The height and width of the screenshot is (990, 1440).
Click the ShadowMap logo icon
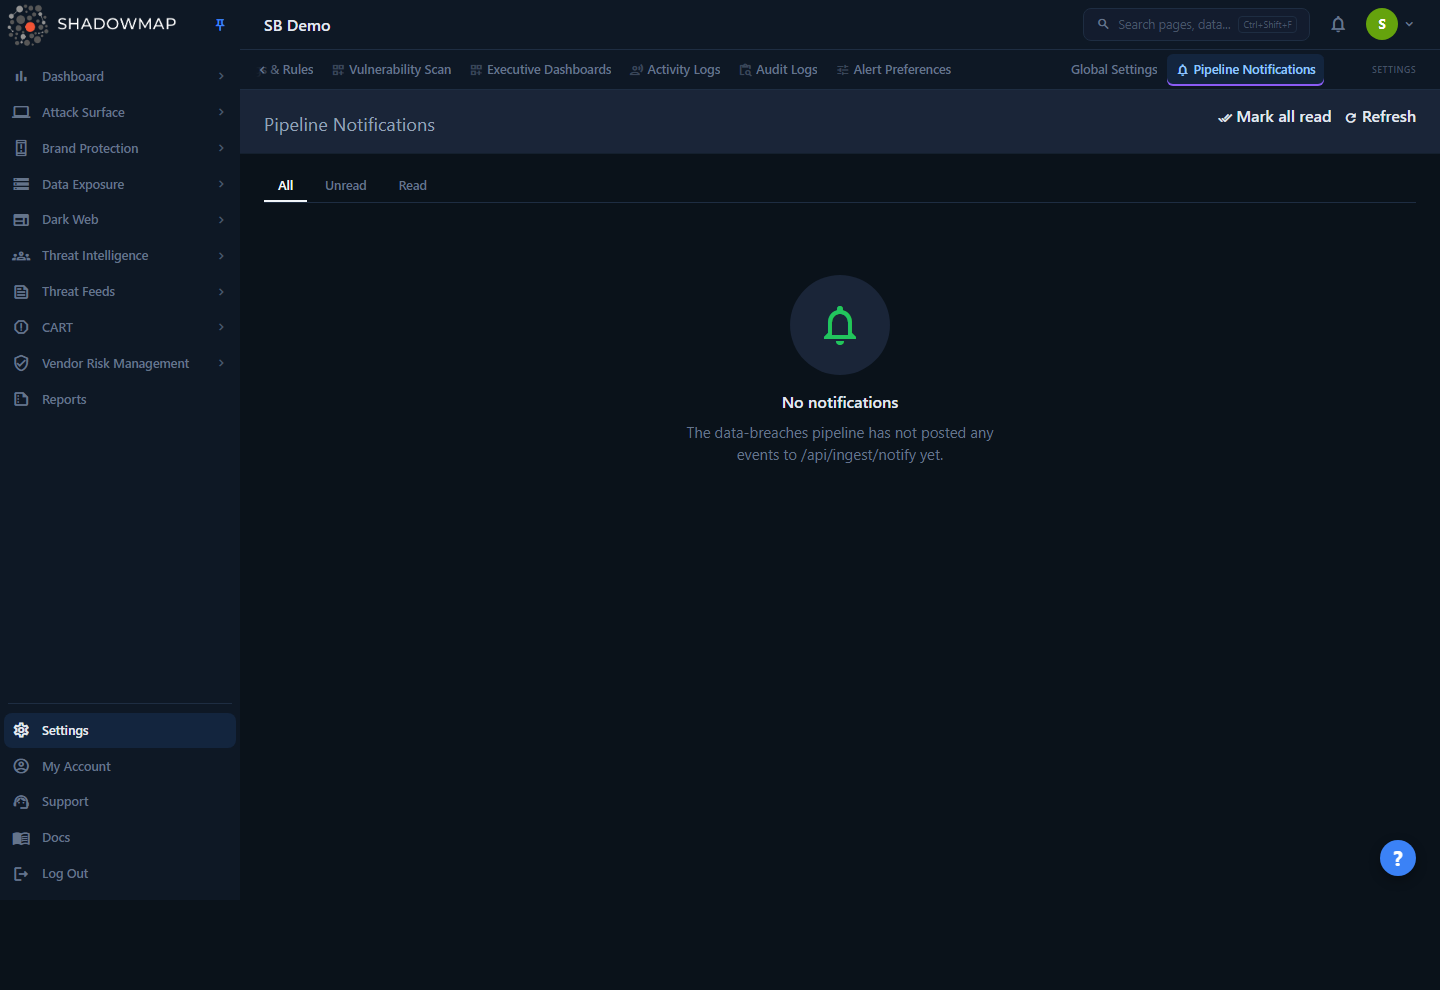point(28,25)
